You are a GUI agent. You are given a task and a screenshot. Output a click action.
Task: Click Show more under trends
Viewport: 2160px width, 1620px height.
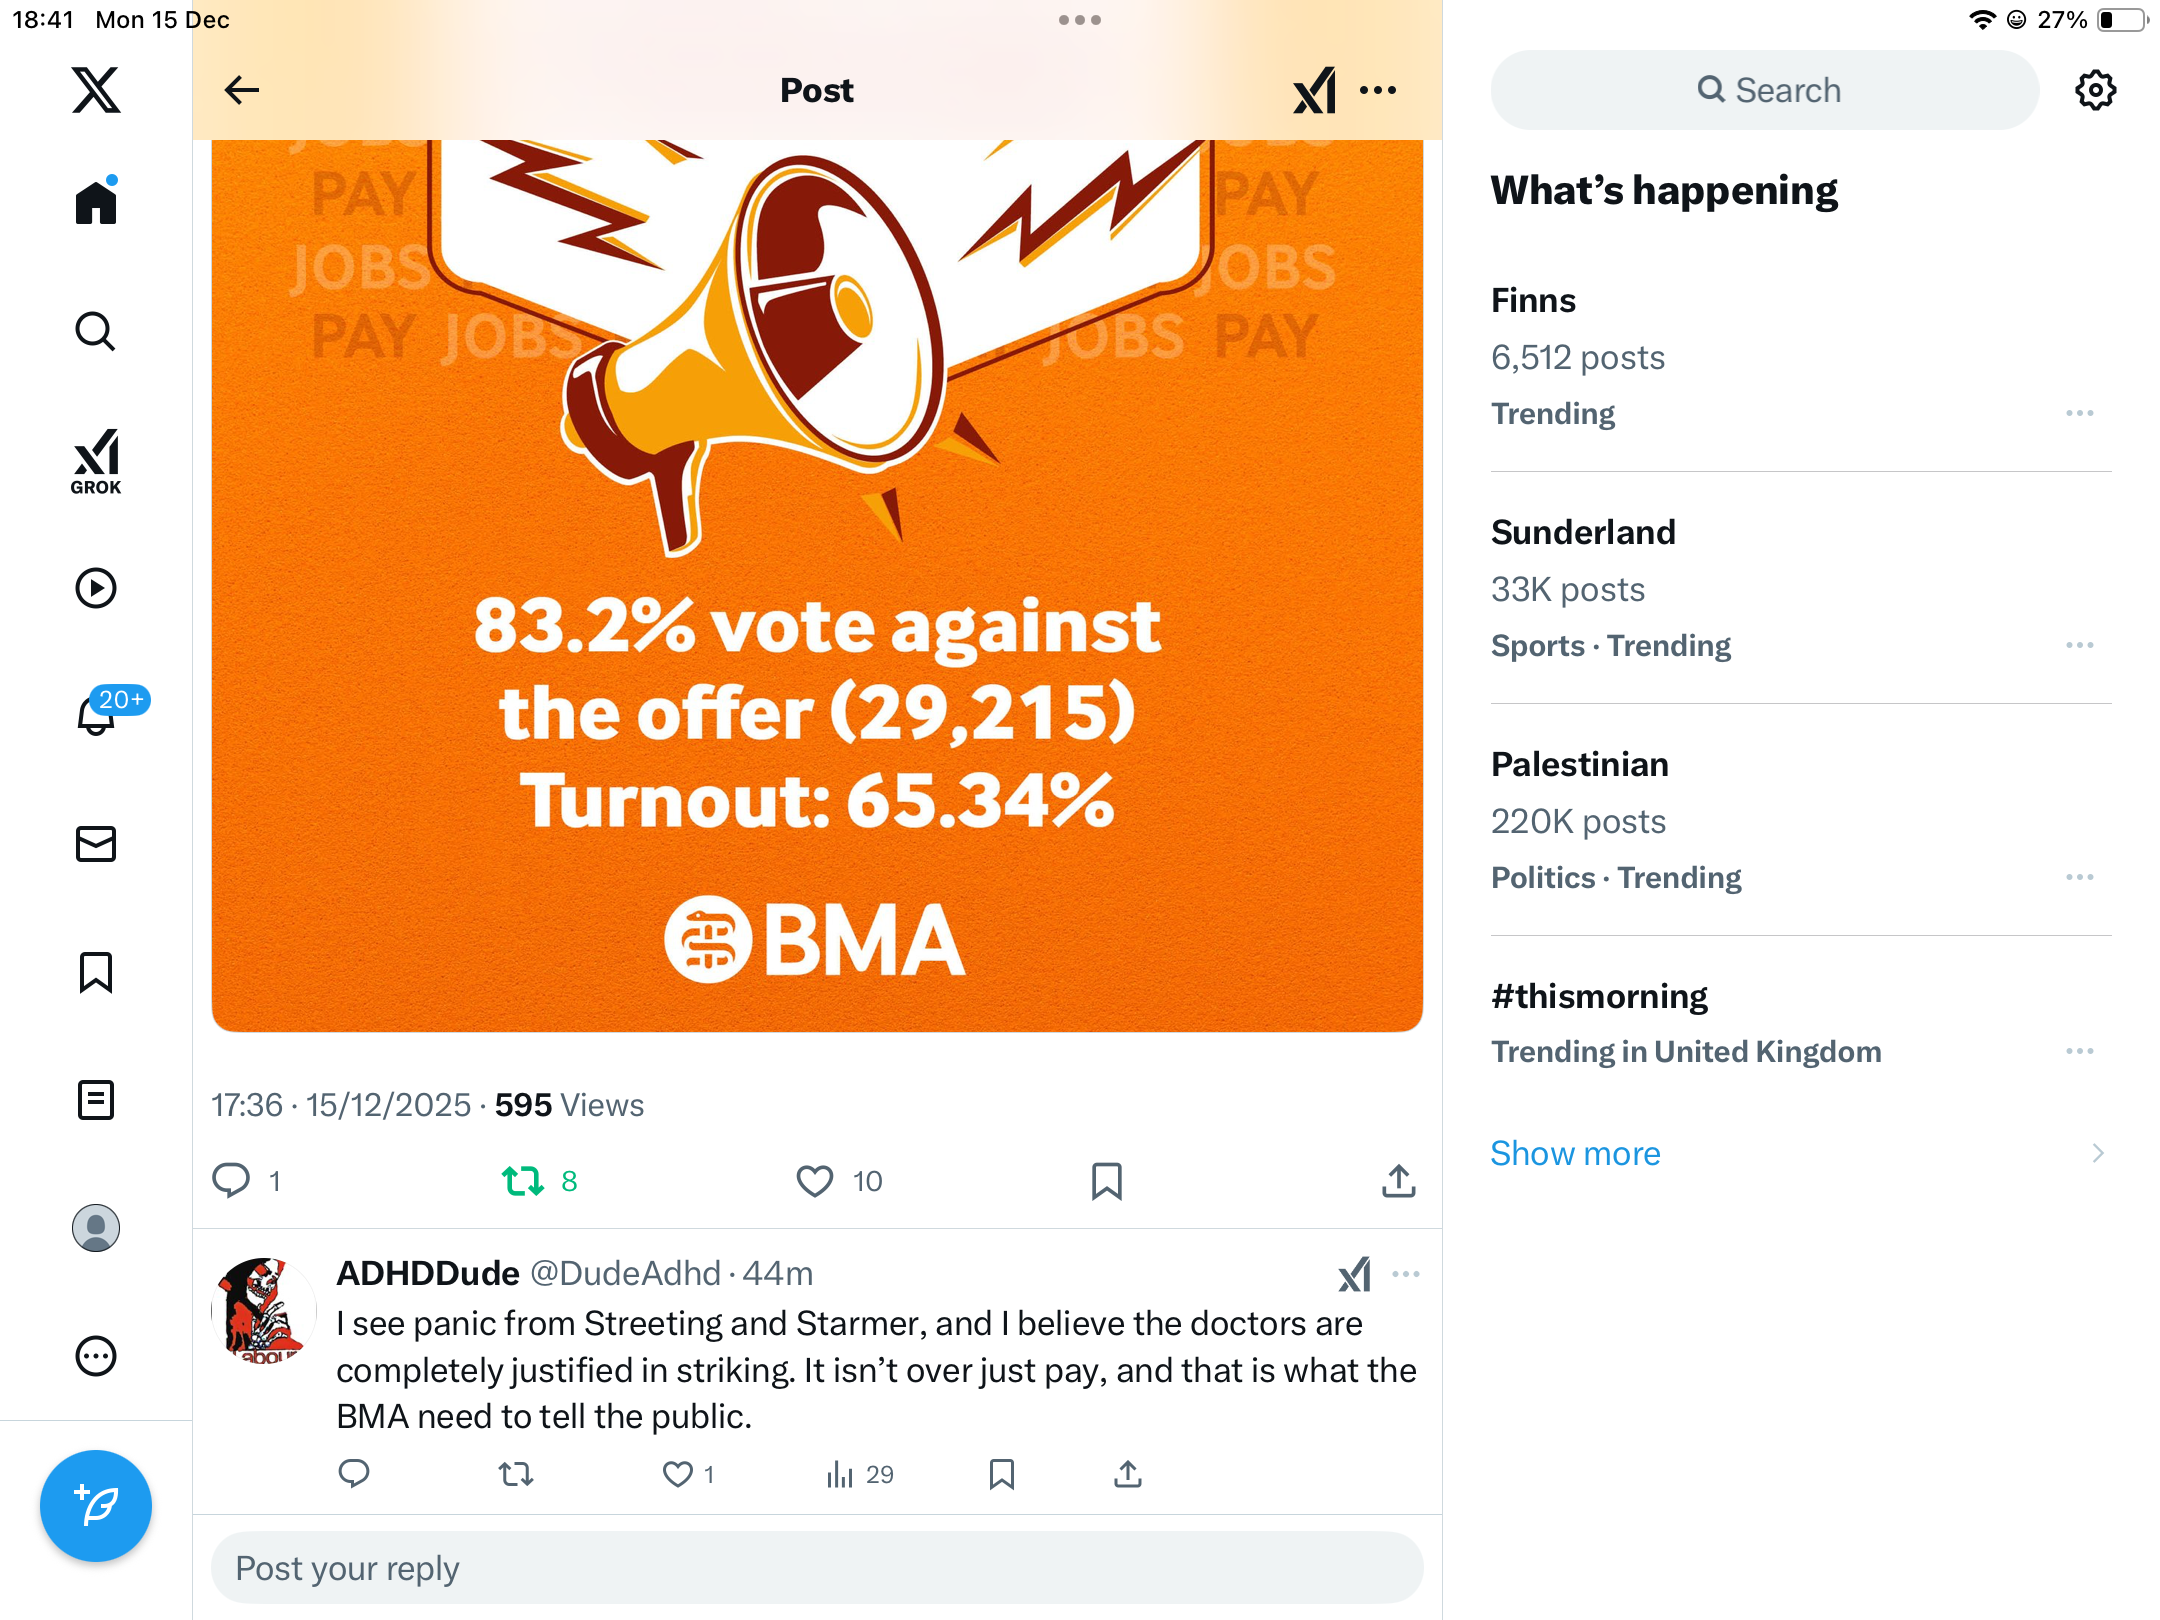coord(1575,1153)
